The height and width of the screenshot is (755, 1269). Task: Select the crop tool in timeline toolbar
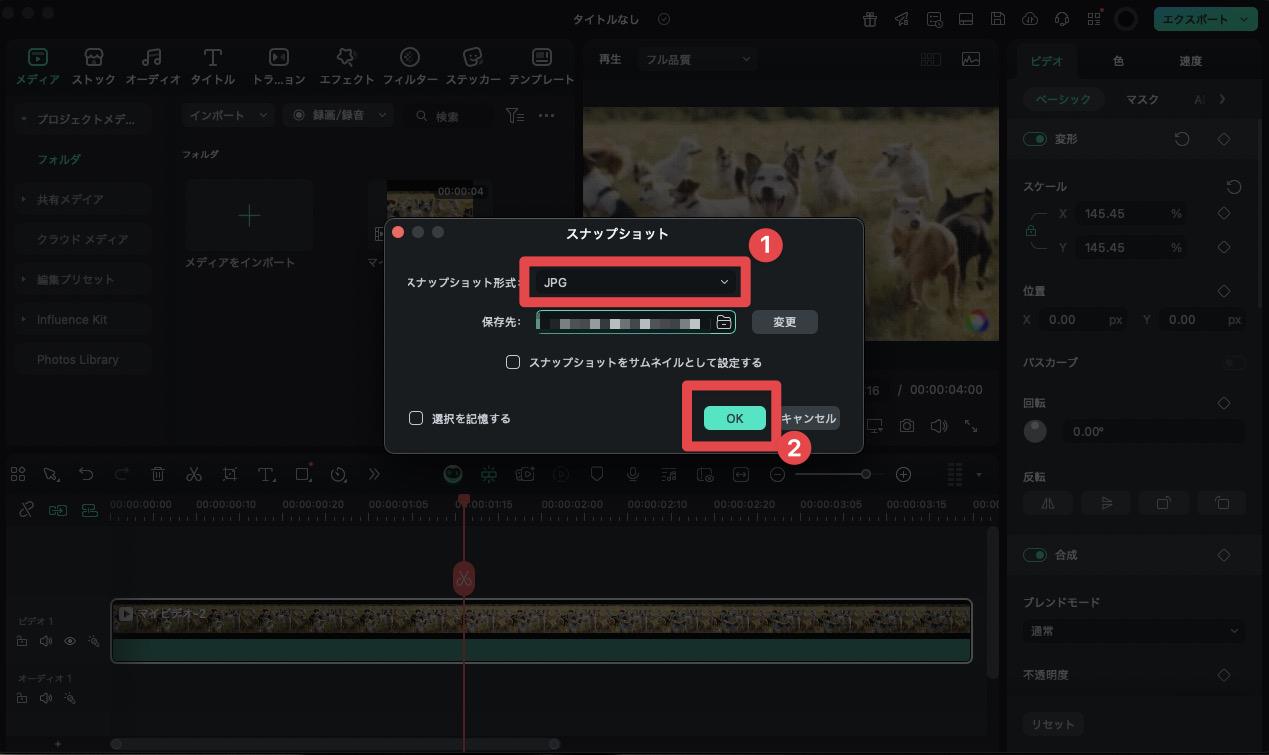coord(230,474)
